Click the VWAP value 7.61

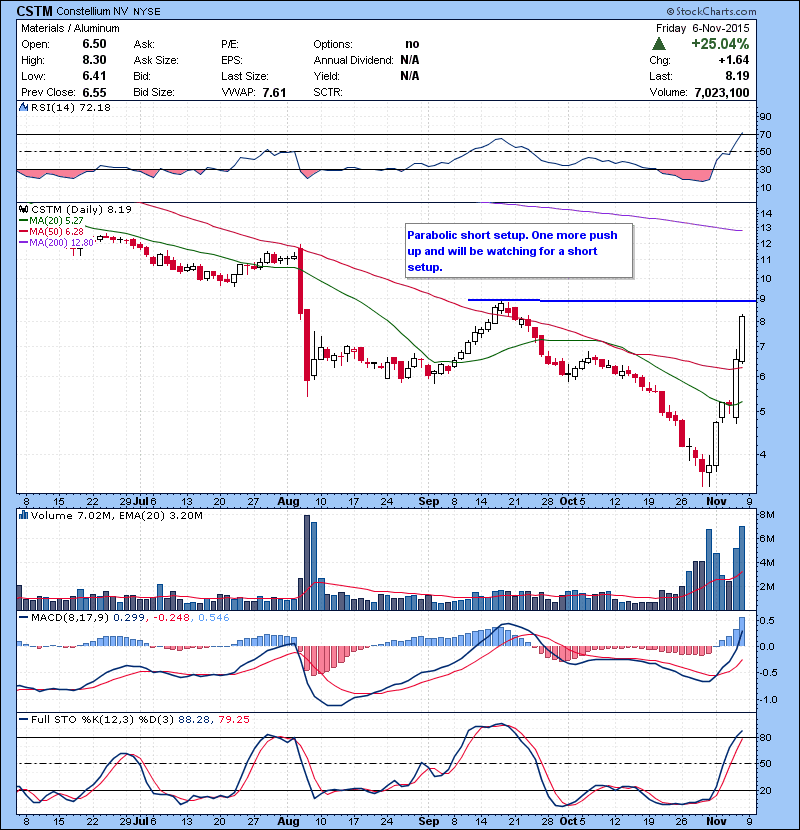(x=274, y=92)
